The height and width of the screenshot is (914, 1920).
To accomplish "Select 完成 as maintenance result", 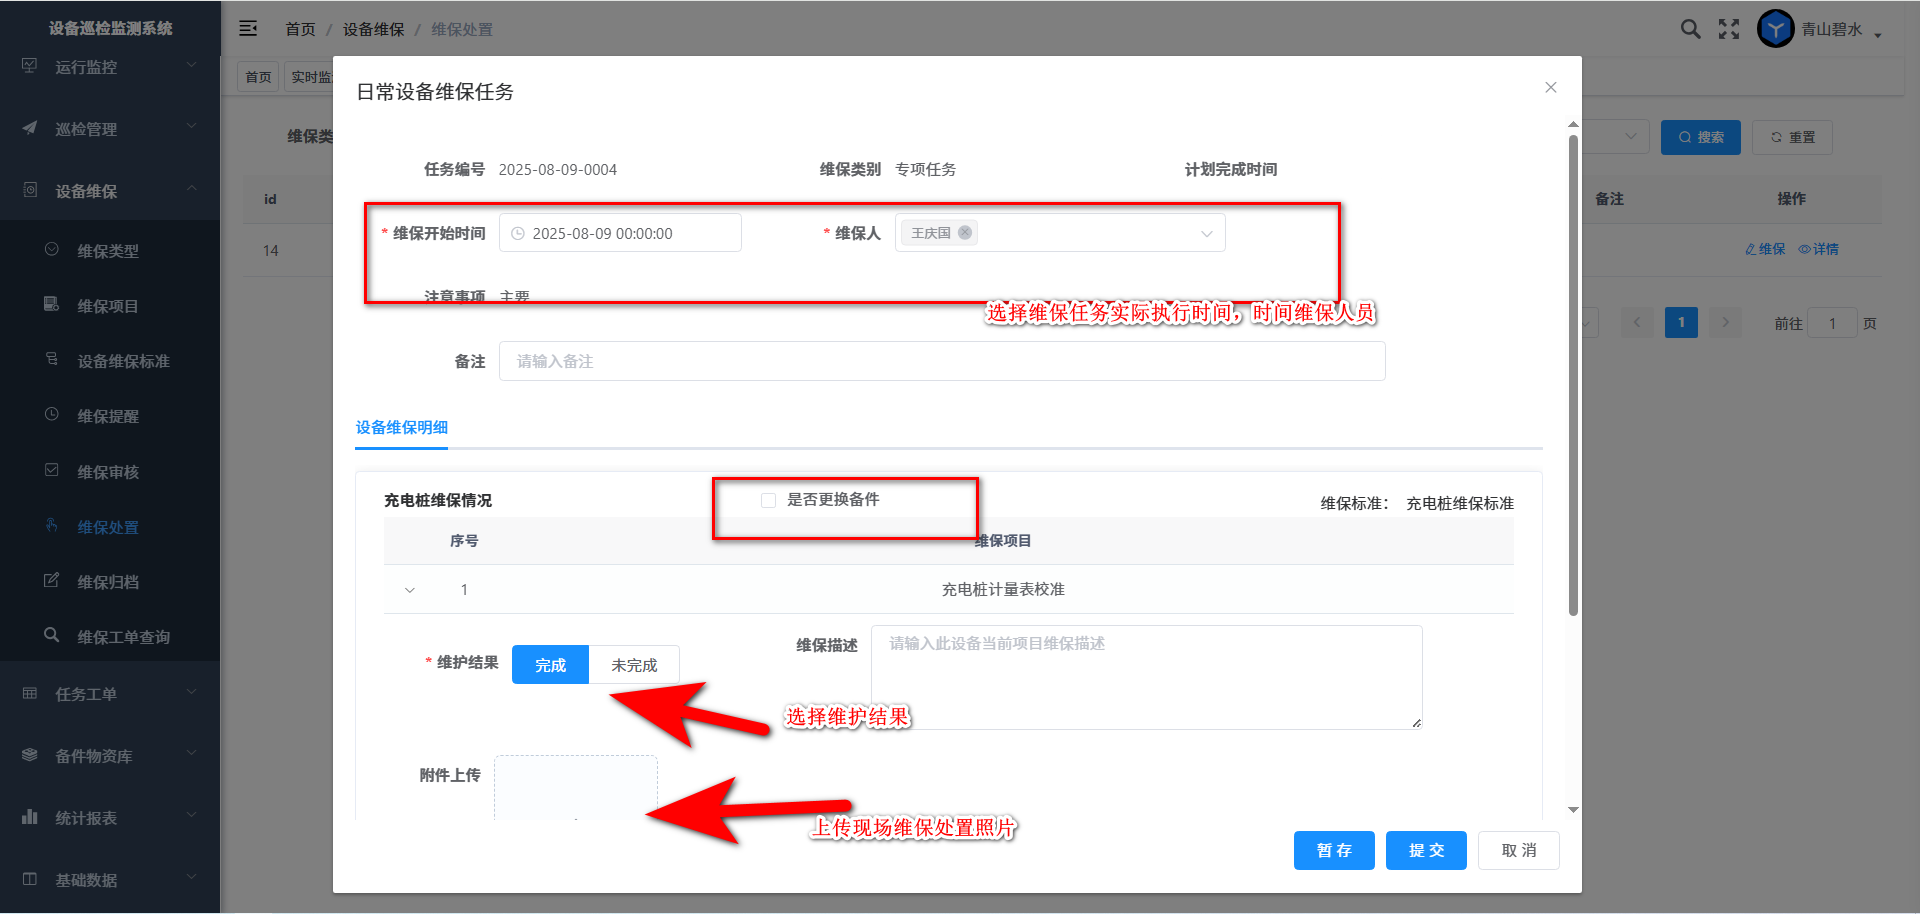I will [550, 665].
